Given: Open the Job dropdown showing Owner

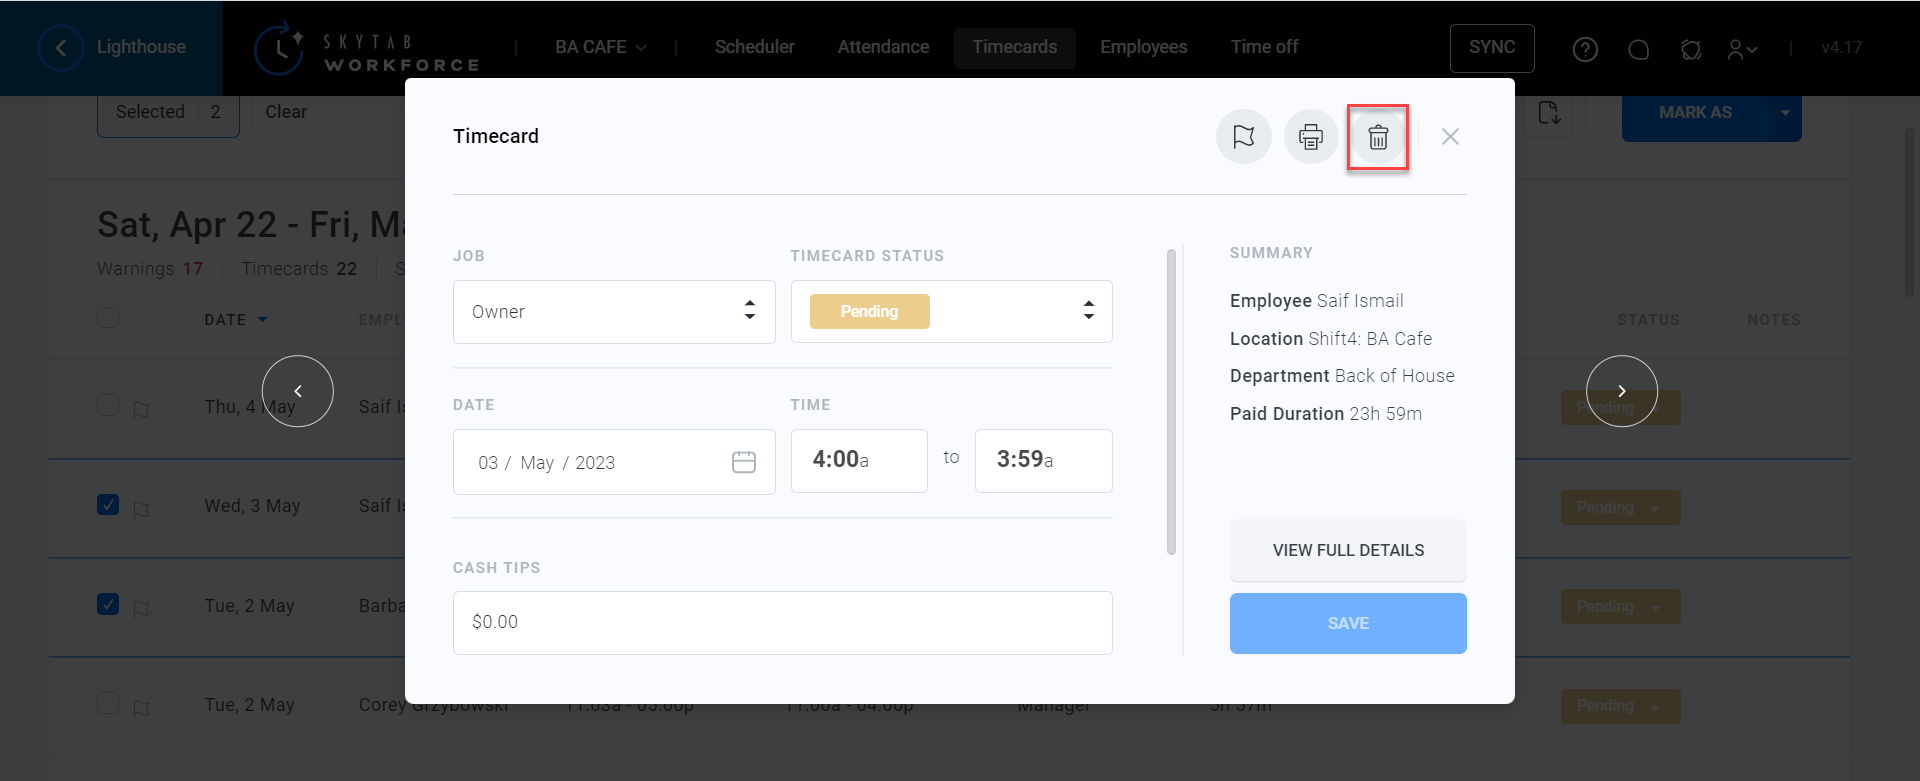Looking at the screenshot, I should [614, 312].
